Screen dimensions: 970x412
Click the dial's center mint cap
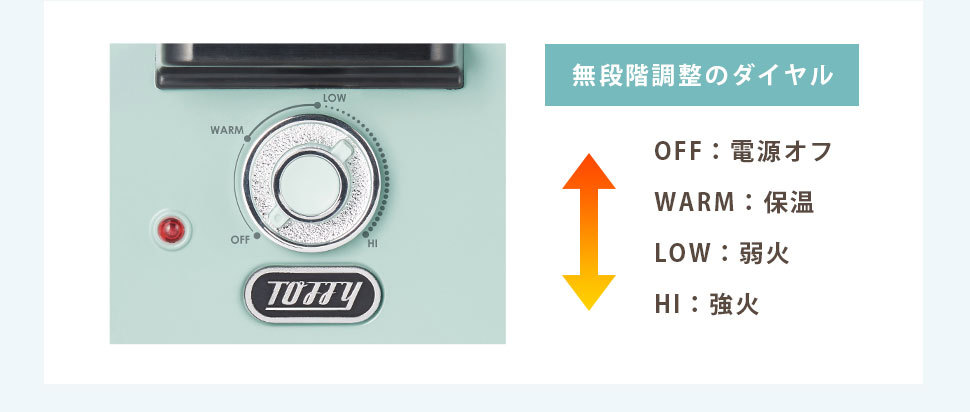tap(311, 185)
